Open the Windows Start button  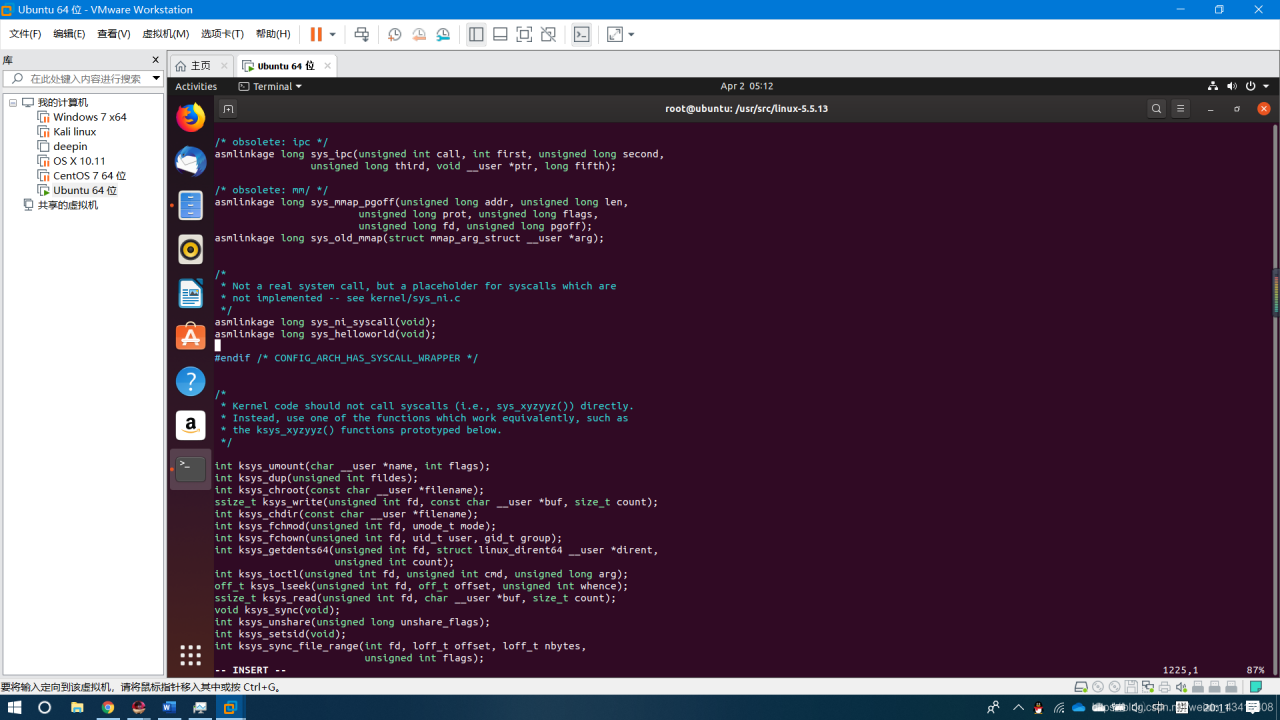15,707
